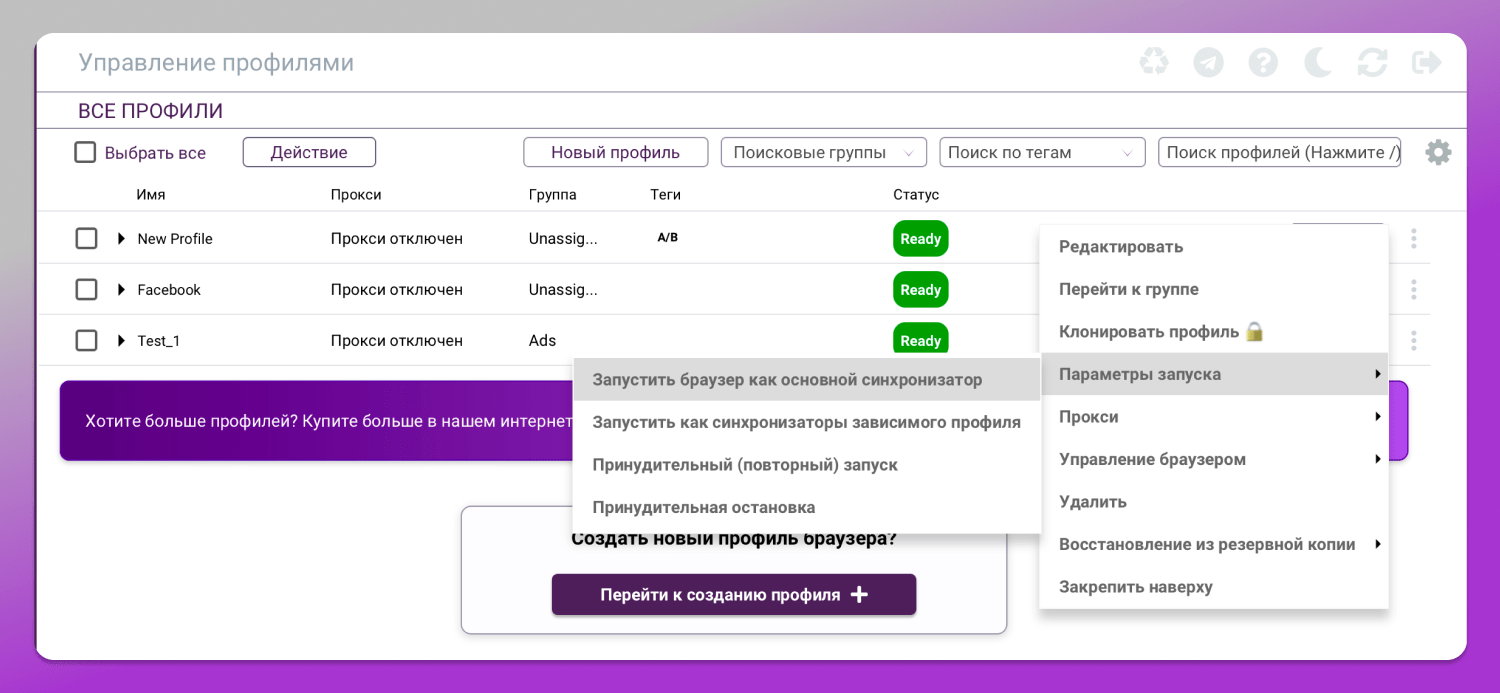Screen dimensions: 1500x693
Task: Select Закрепить наверху menu entry
Action: coord(1214,586)
